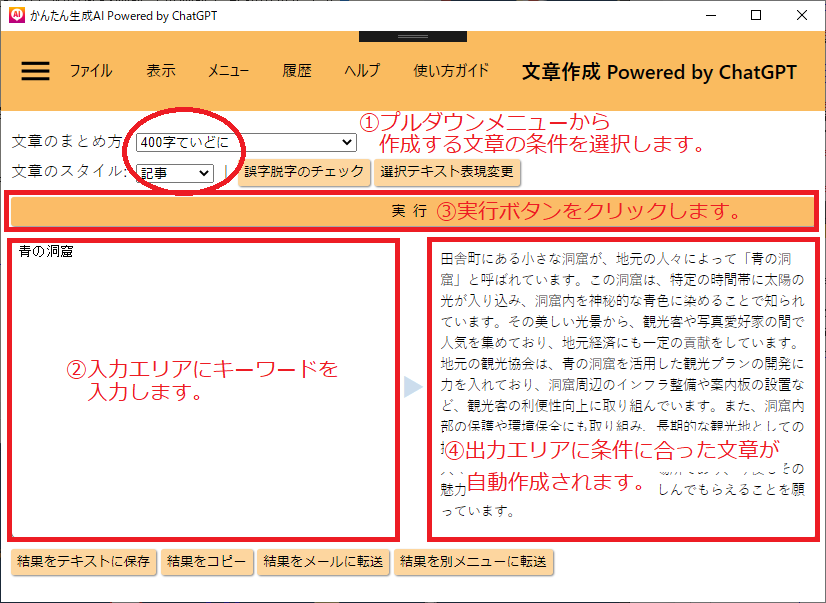
Task: Expand the 文章のスタイル dropdown
Action: coord(175,173)
